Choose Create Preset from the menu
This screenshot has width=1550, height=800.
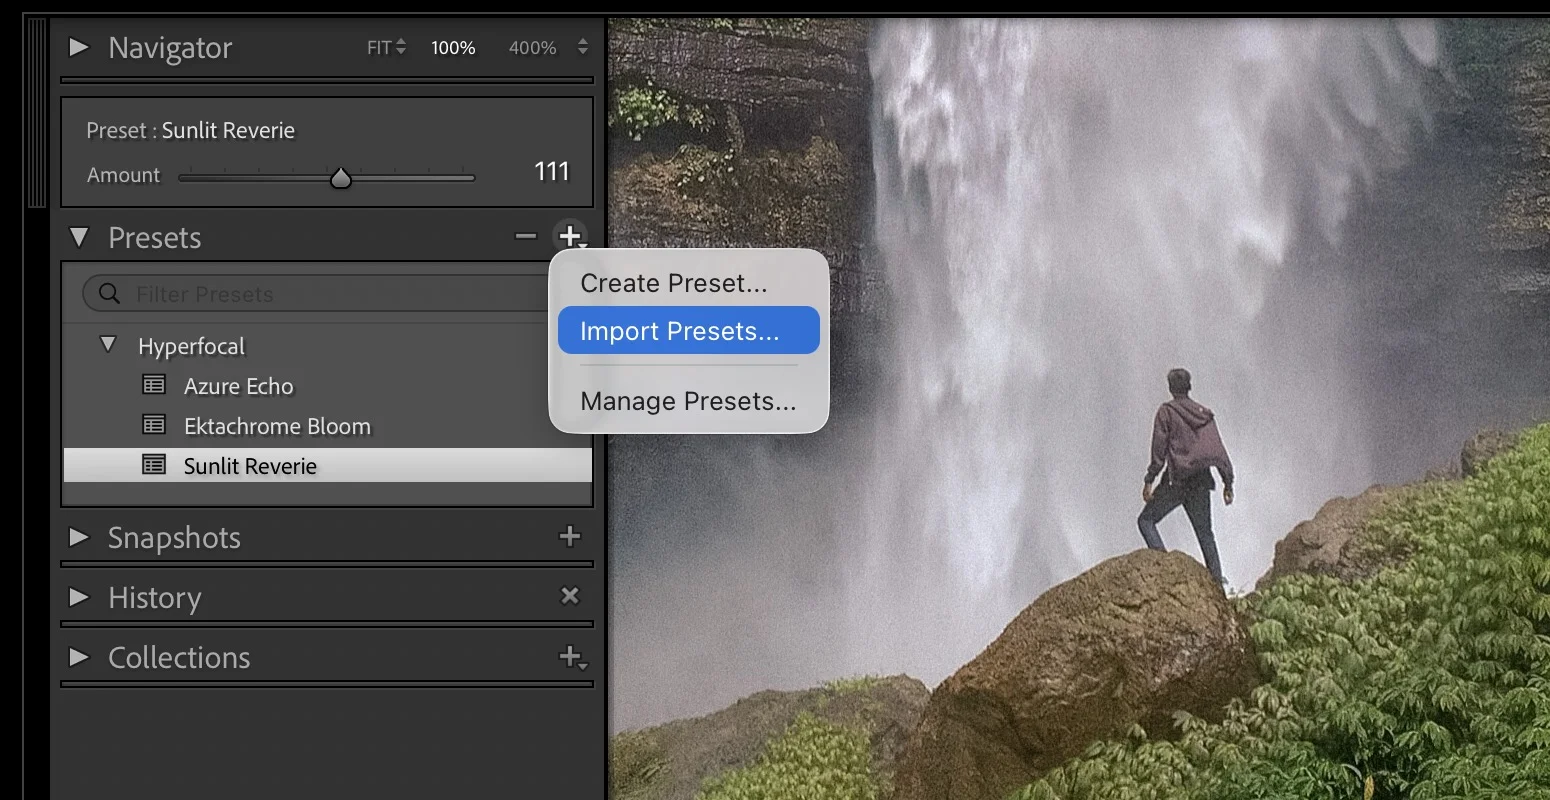click(673, 283)
